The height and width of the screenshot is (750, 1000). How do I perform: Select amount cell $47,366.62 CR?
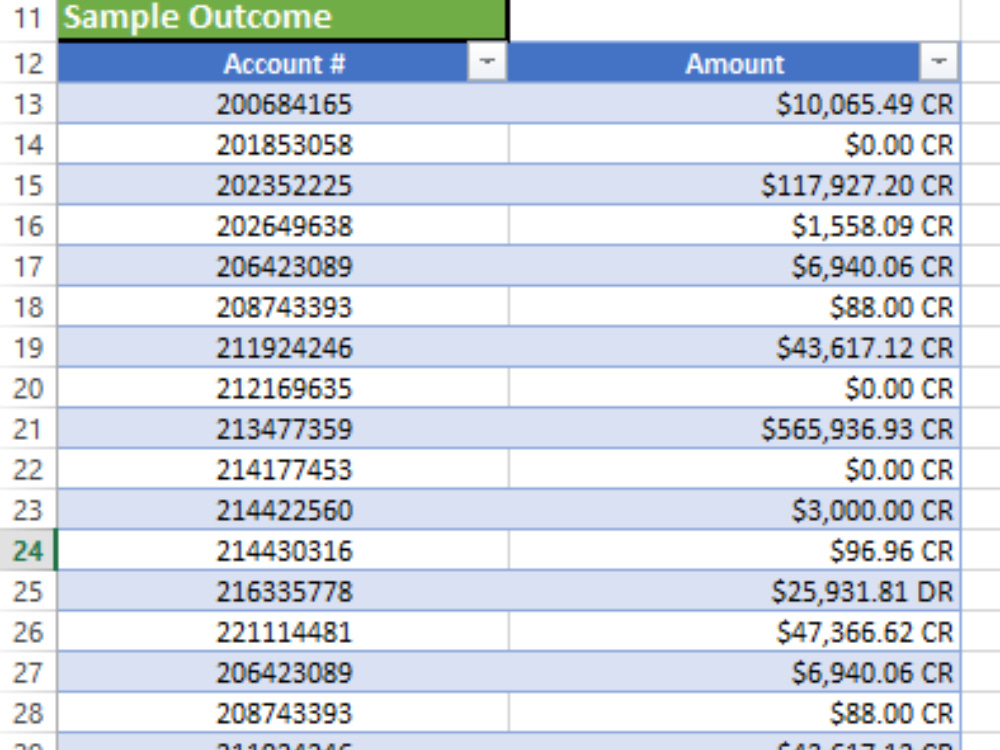click(x=734, y=632)
